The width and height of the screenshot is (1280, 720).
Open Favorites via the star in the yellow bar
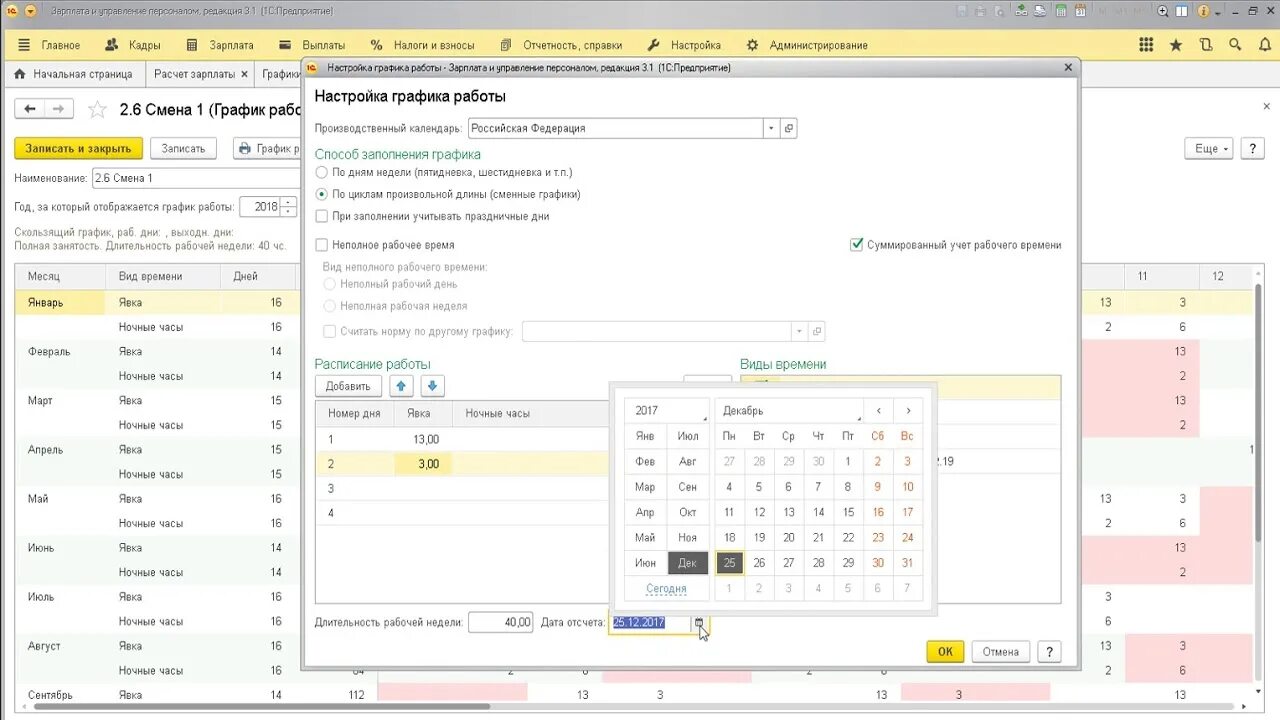pos(1176,45)
